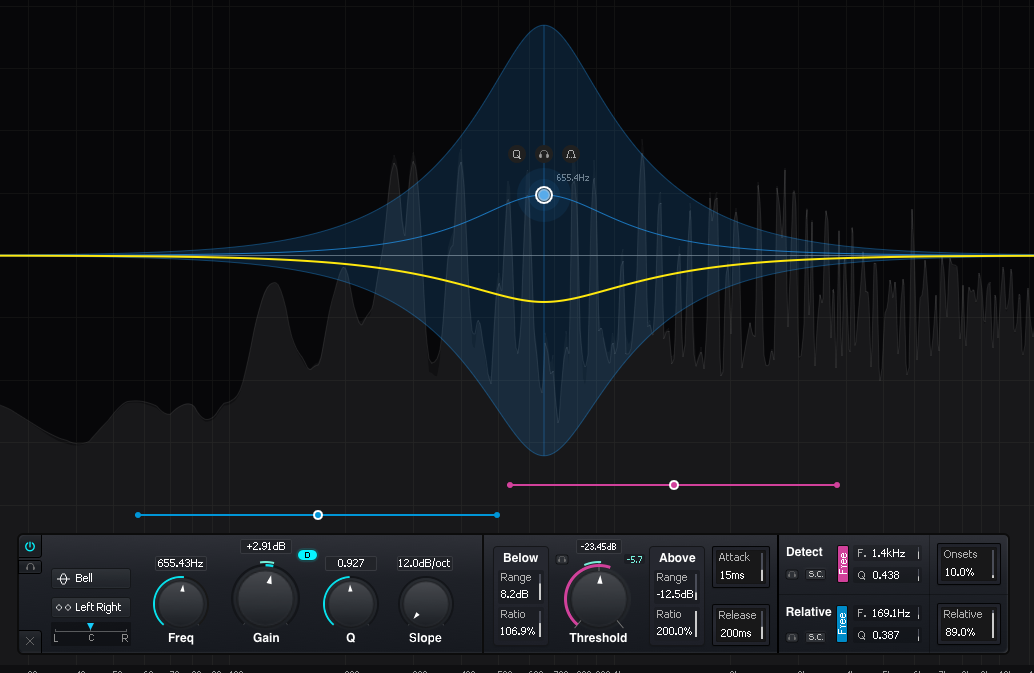Toggle the pink Free mode in the Detect section
The height and width of the screenshot is (673, 1034).
pos(843,563)
